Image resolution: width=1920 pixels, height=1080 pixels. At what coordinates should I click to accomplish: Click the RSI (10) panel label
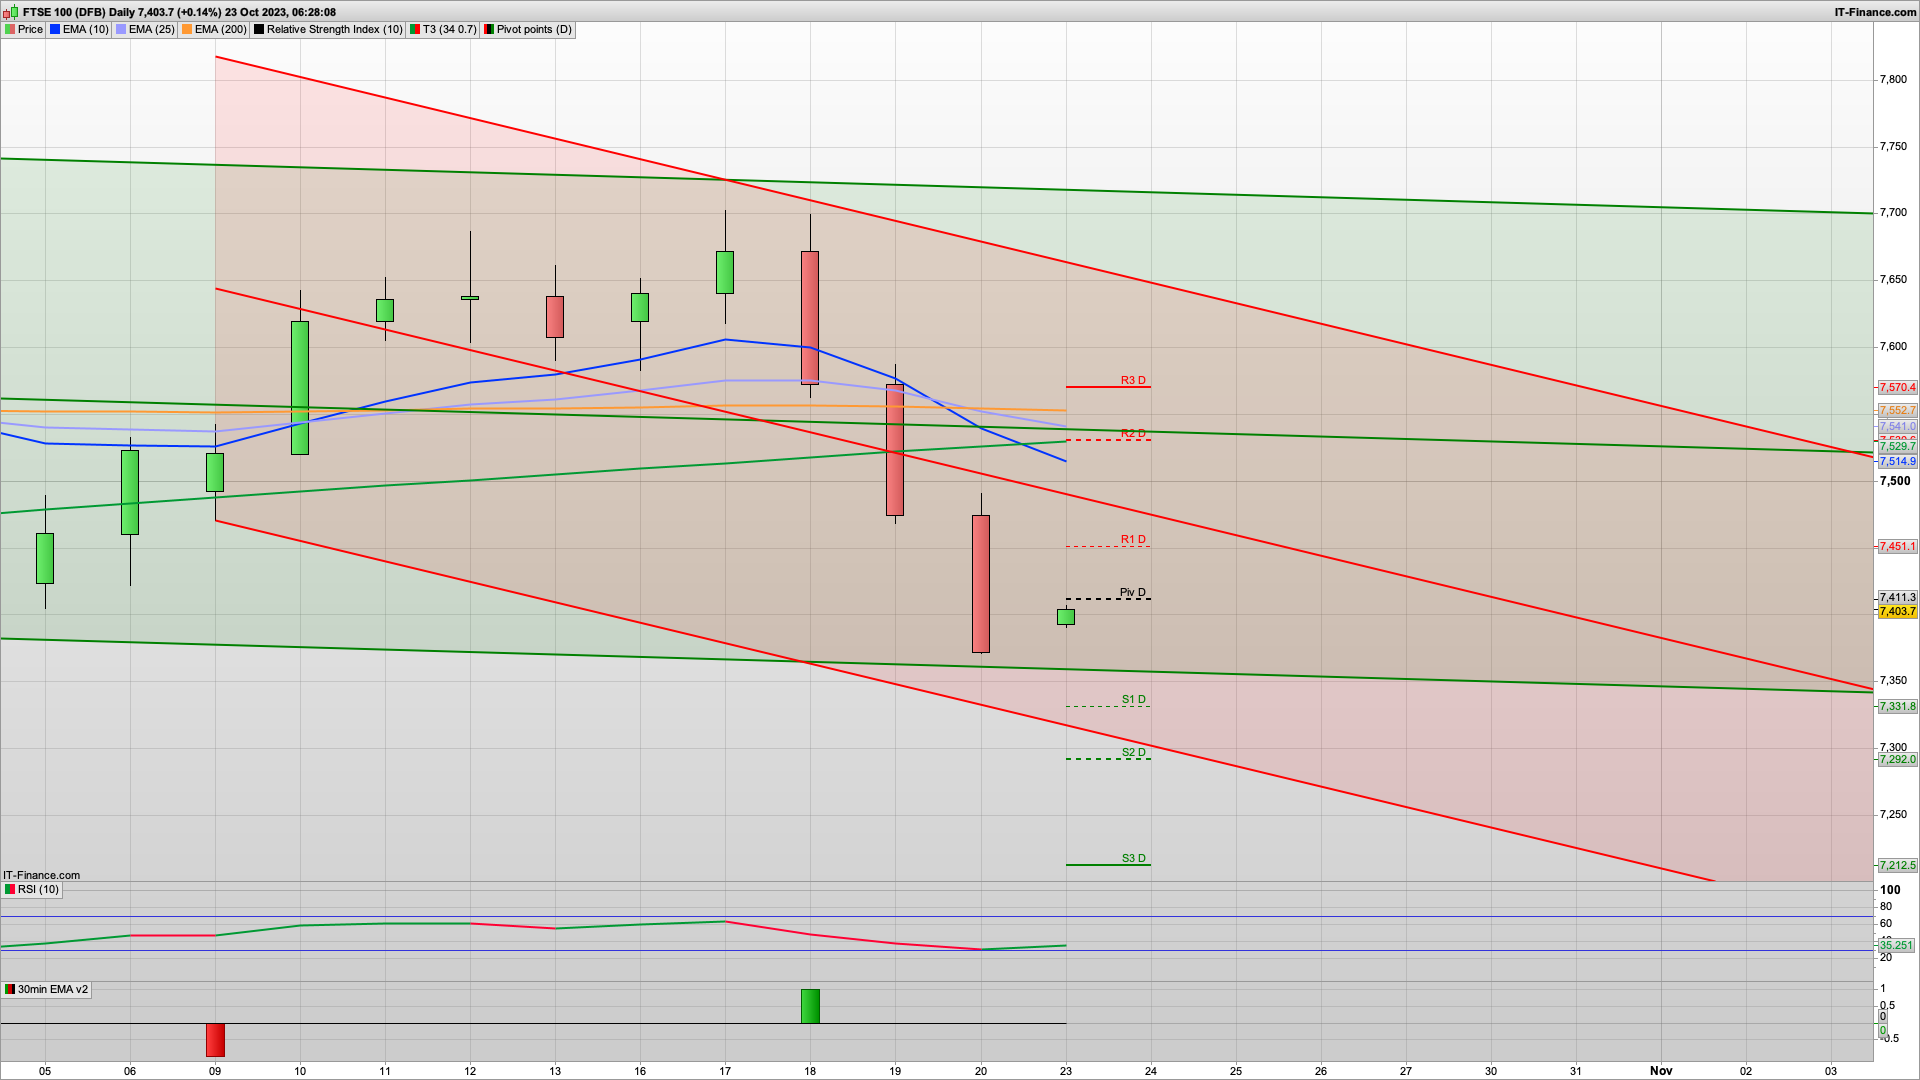32,889
